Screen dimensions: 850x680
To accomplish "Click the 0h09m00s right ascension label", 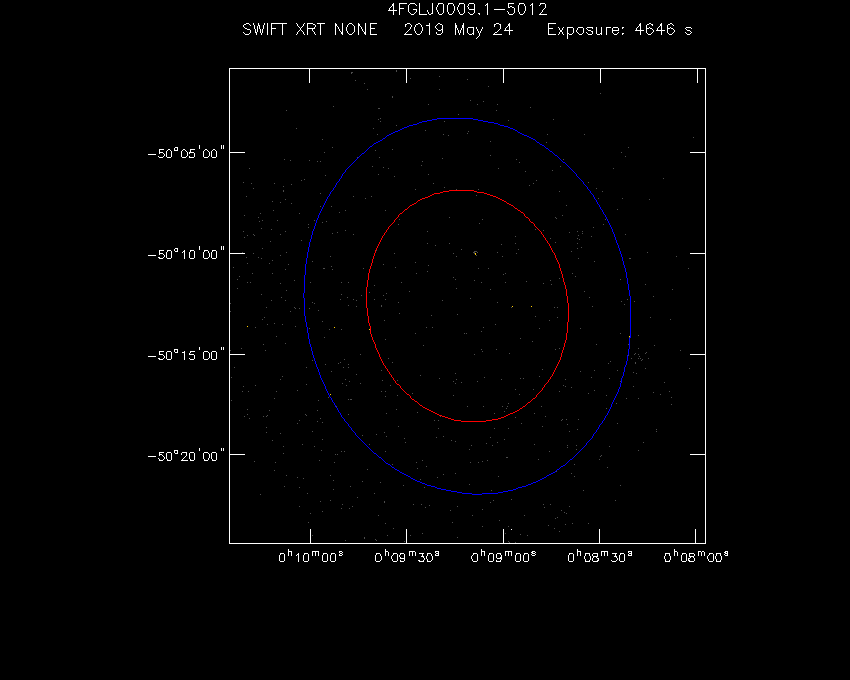I will coord(504,557).
